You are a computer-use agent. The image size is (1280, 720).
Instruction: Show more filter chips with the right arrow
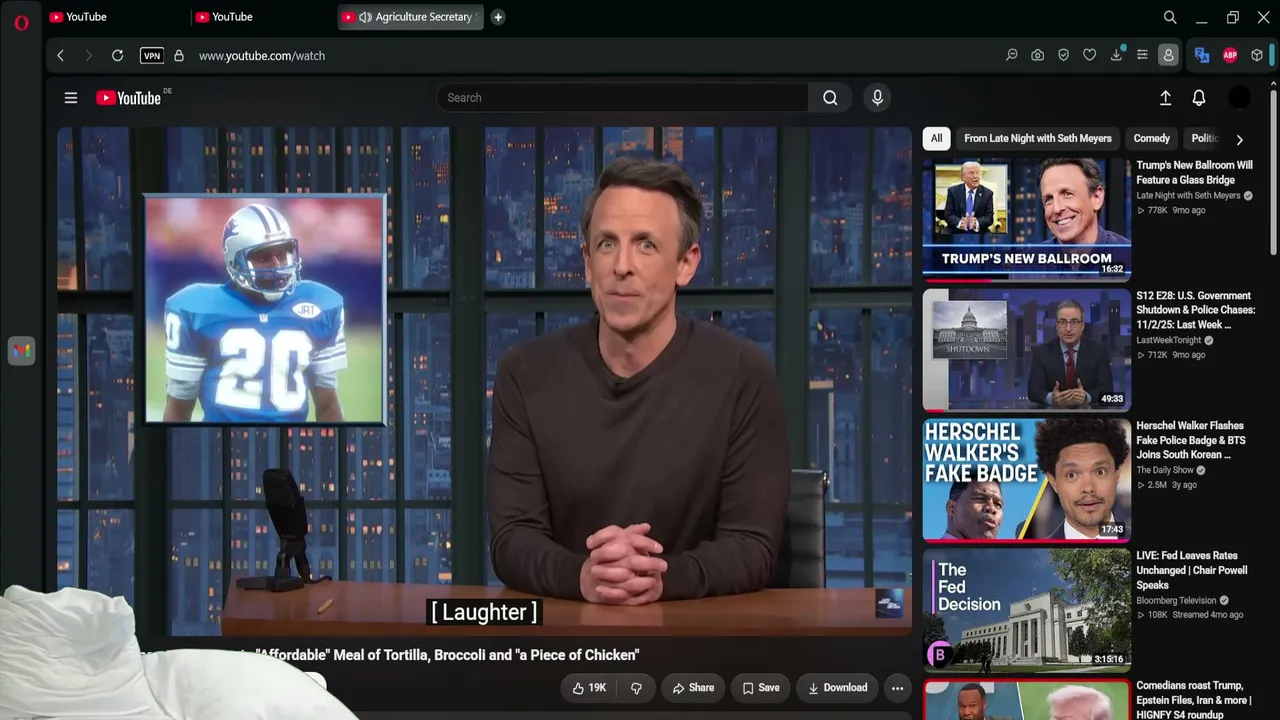(1240, 140)
